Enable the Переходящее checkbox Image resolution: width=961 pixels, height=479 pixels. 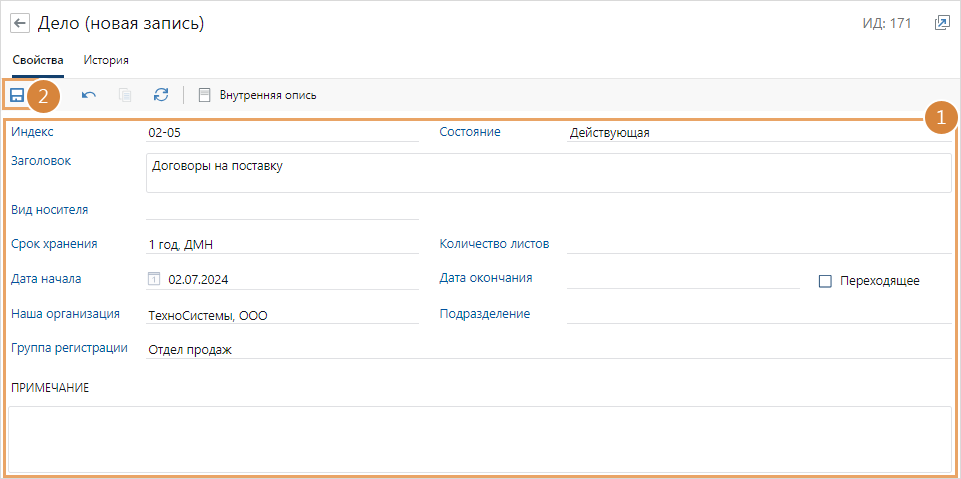tap(825, 281)
